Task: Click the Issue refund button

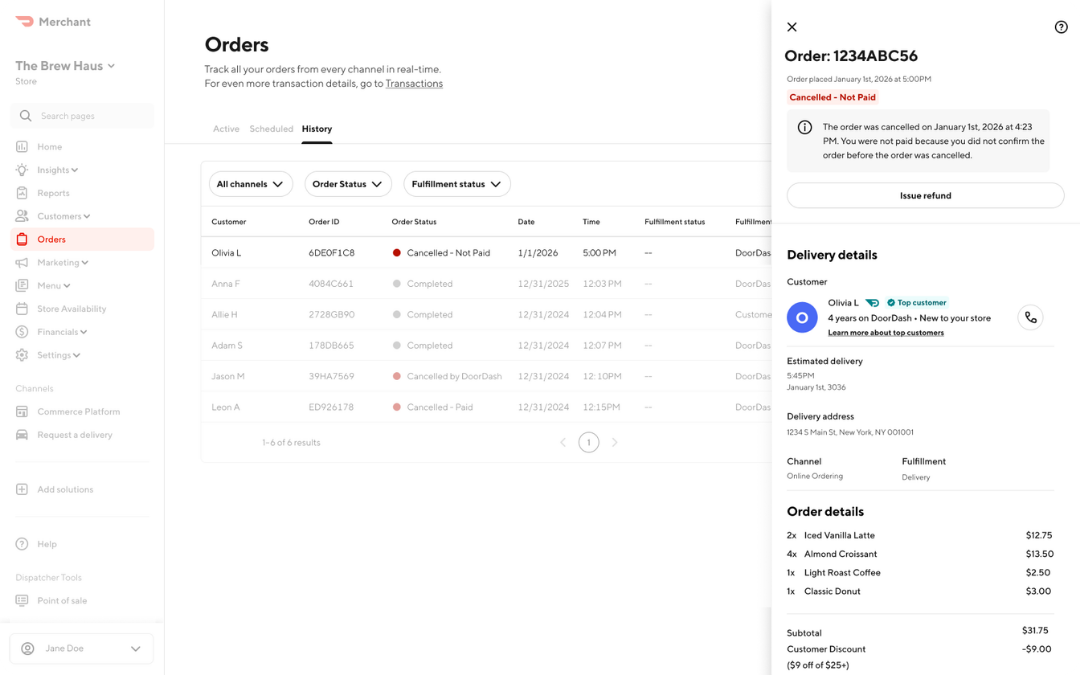Action: click(925, 195)
